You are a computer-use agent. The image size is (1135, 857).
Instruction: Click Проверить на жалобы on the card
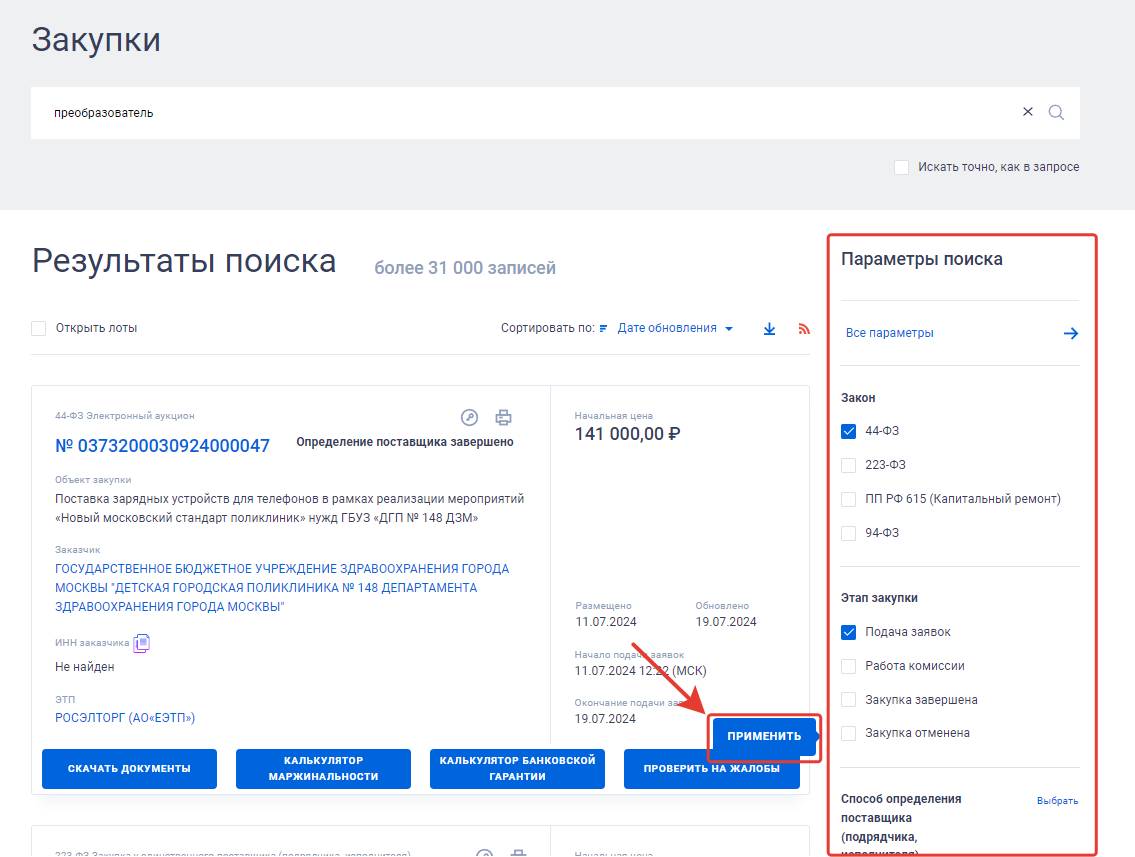(x=711, y=768)
